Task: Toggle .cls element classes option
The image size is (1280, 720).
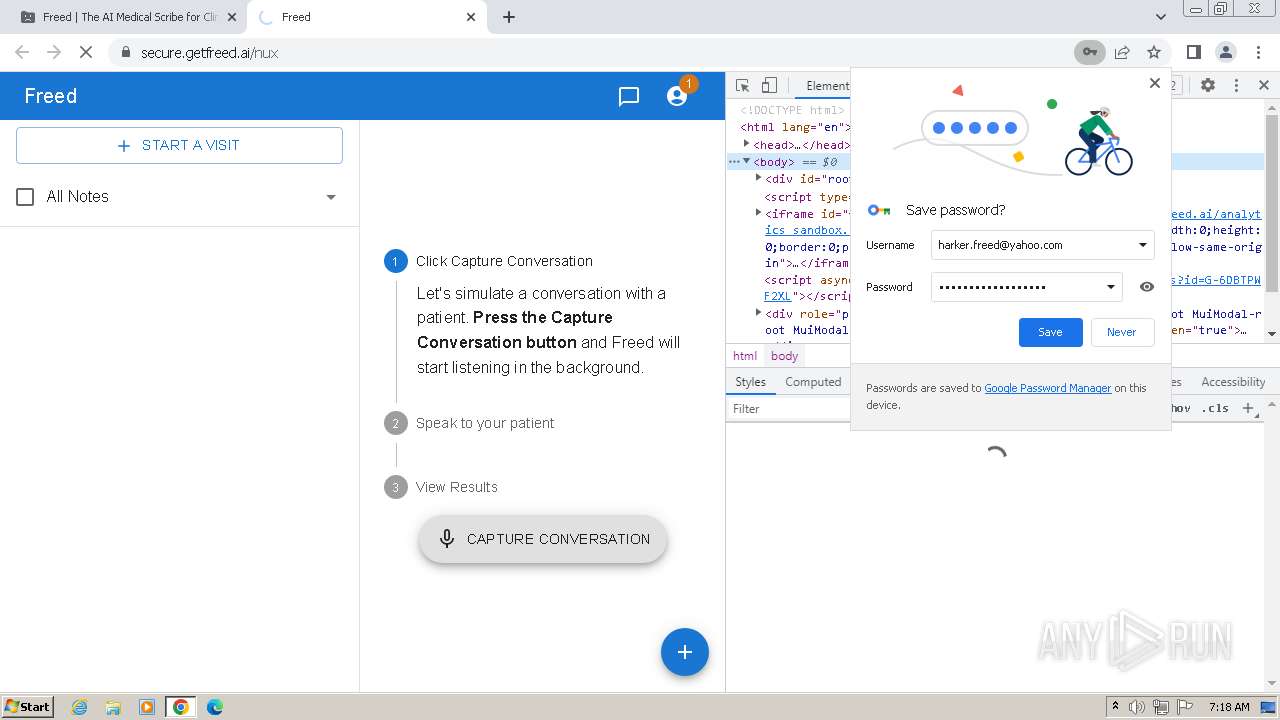Action: pos(1215,408)
